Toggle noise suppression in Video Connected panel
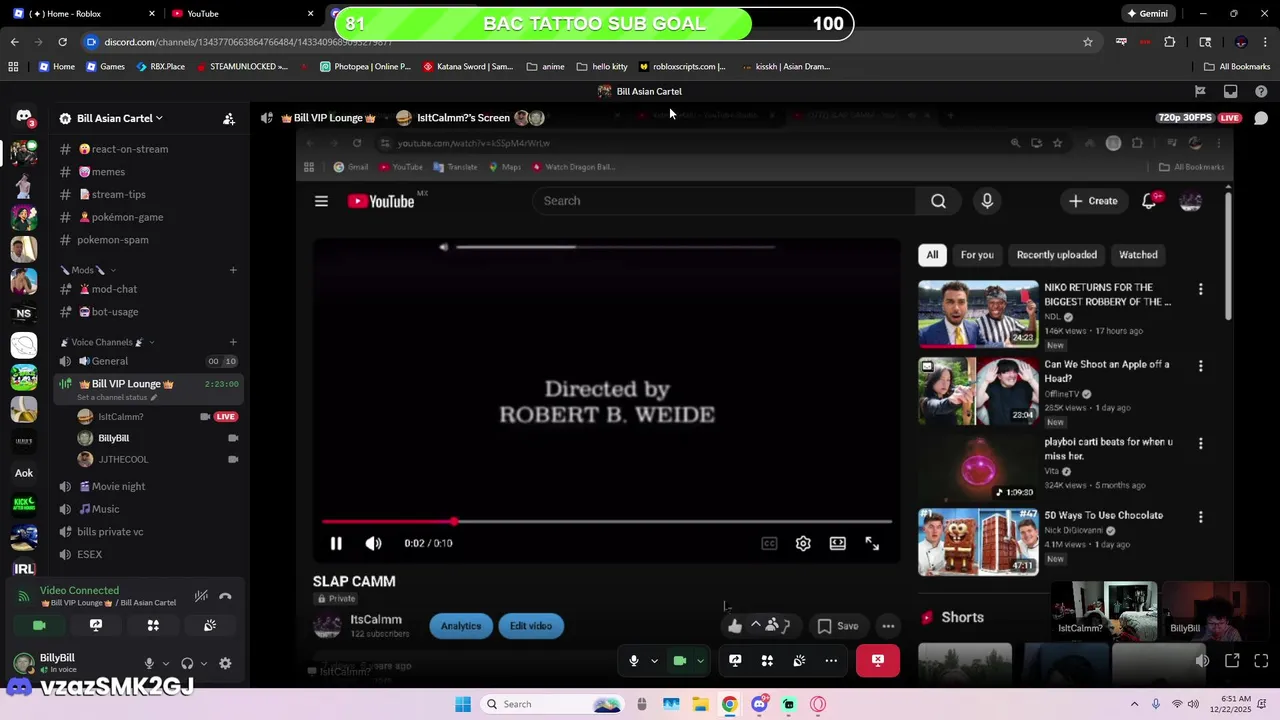The height and width of the screenshot is (720, 1280). tap(201, 596)
